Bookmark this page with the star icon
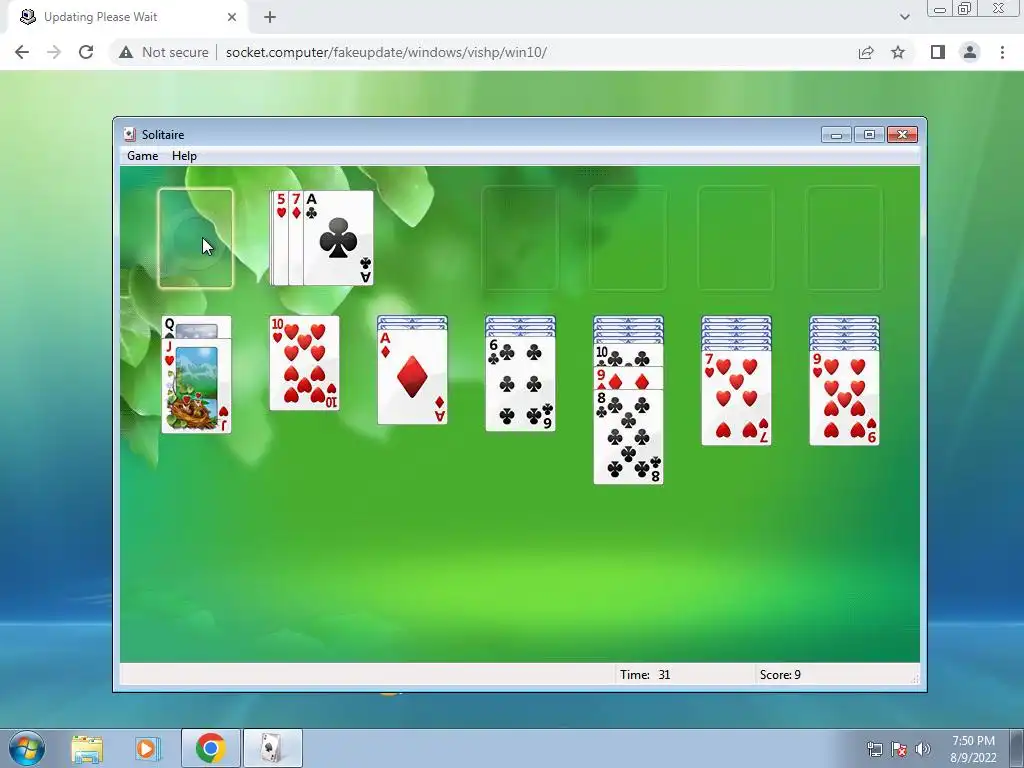1024x768 pixels. point(898,52)
